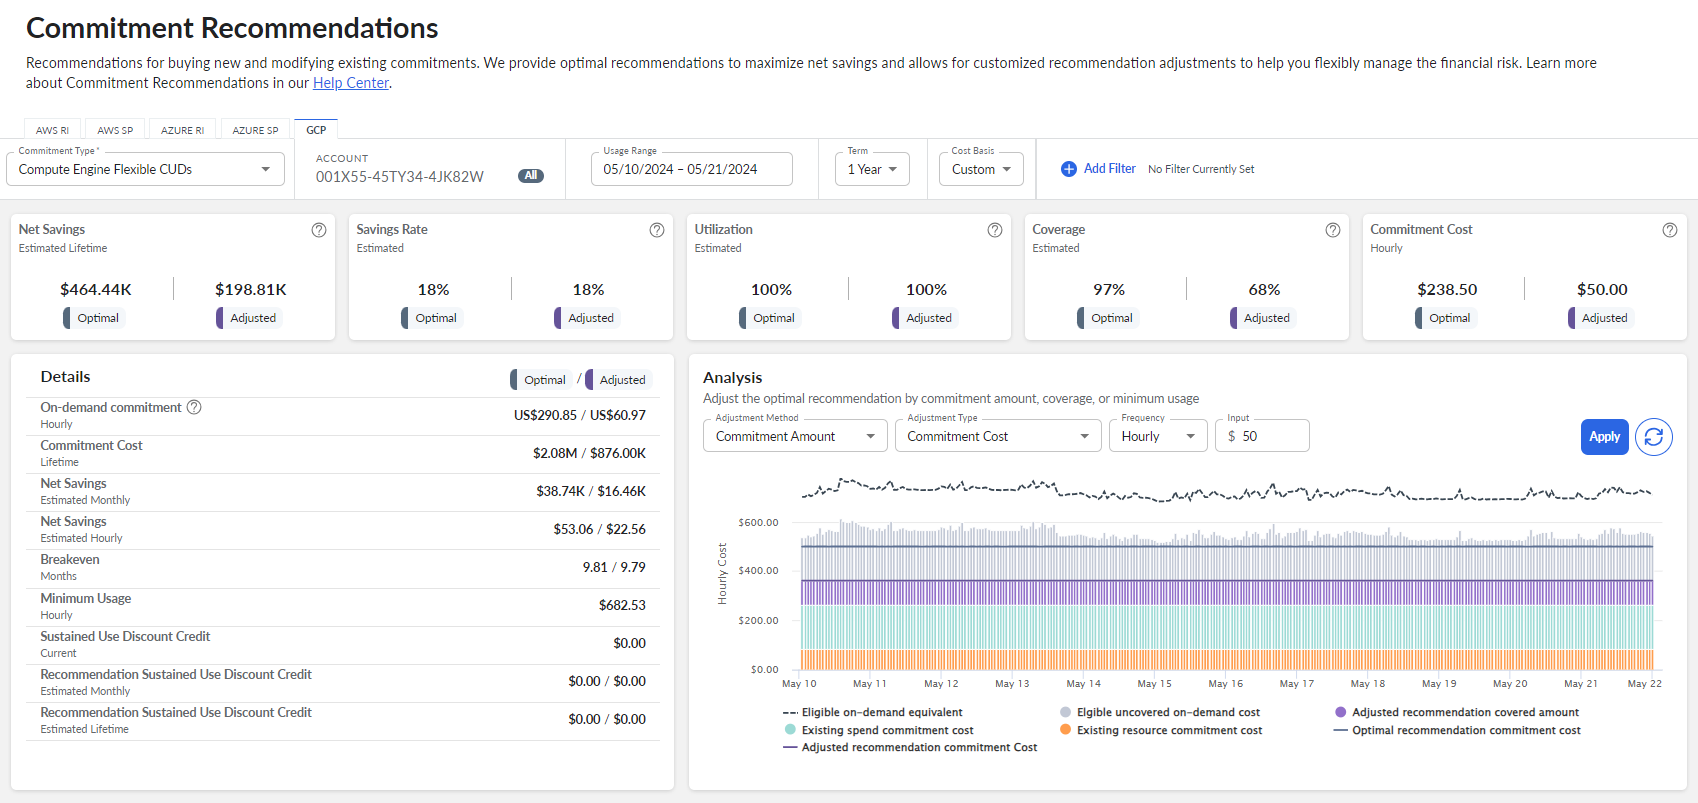Image resolution: width=1698 pixels, height=803 pixels.
Task: Click the On-demand commitment help icon
Action: pos(195,407)
